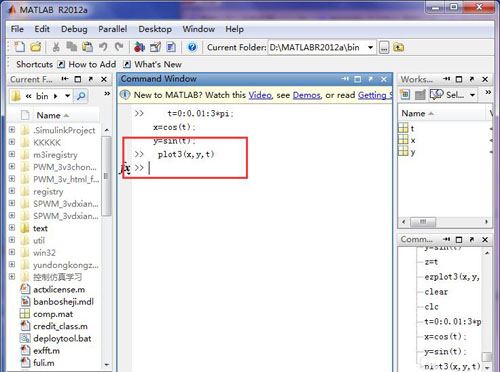
Task: Click the Current Folder vertical scrollbar
Action: pos(107,247)
